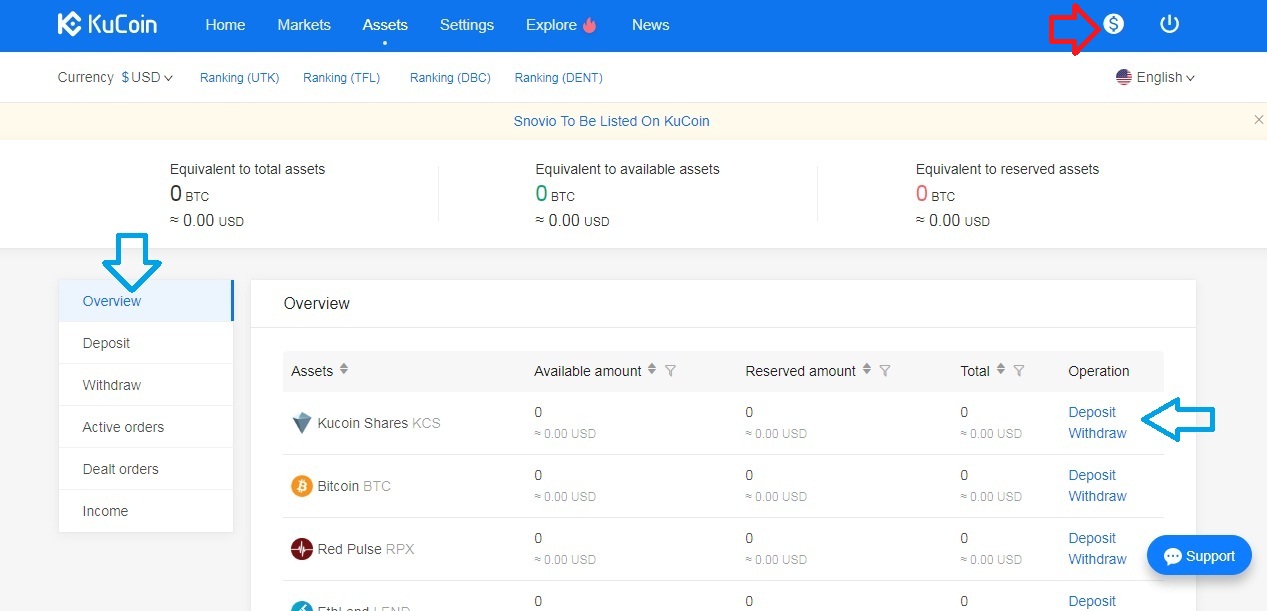Open the USD currency dropdown
The height and width of the screenshot is (611, 1267).
click(x=147, y=77)
